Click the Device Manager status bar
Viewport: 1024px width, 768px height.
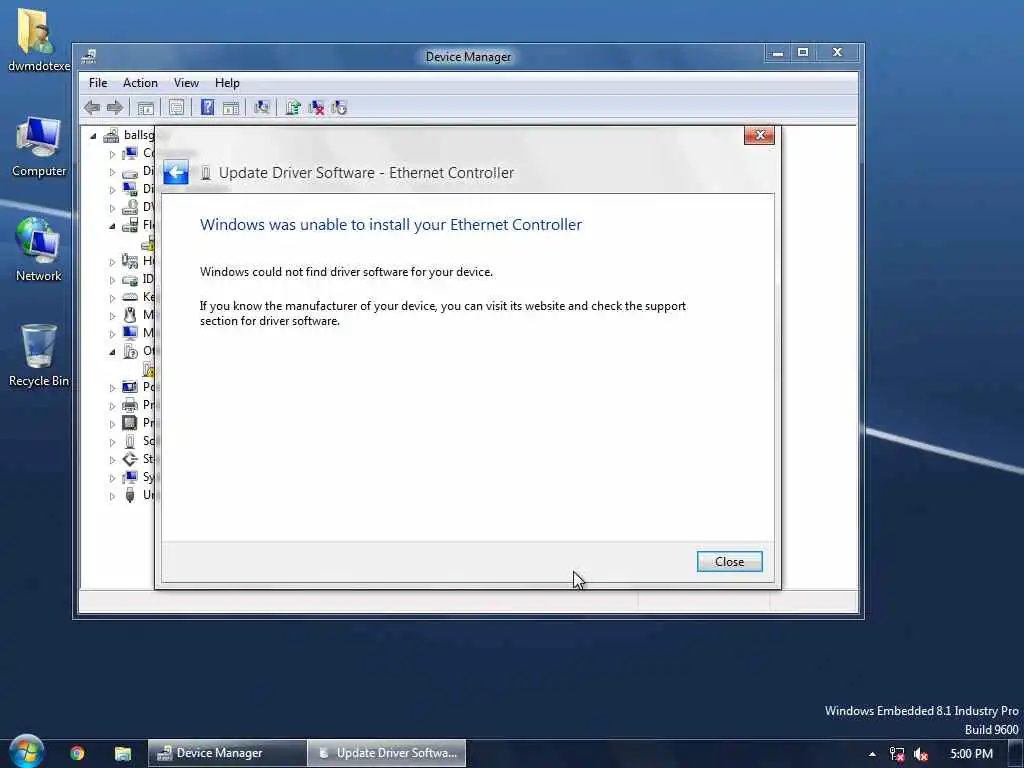[468, 601]
